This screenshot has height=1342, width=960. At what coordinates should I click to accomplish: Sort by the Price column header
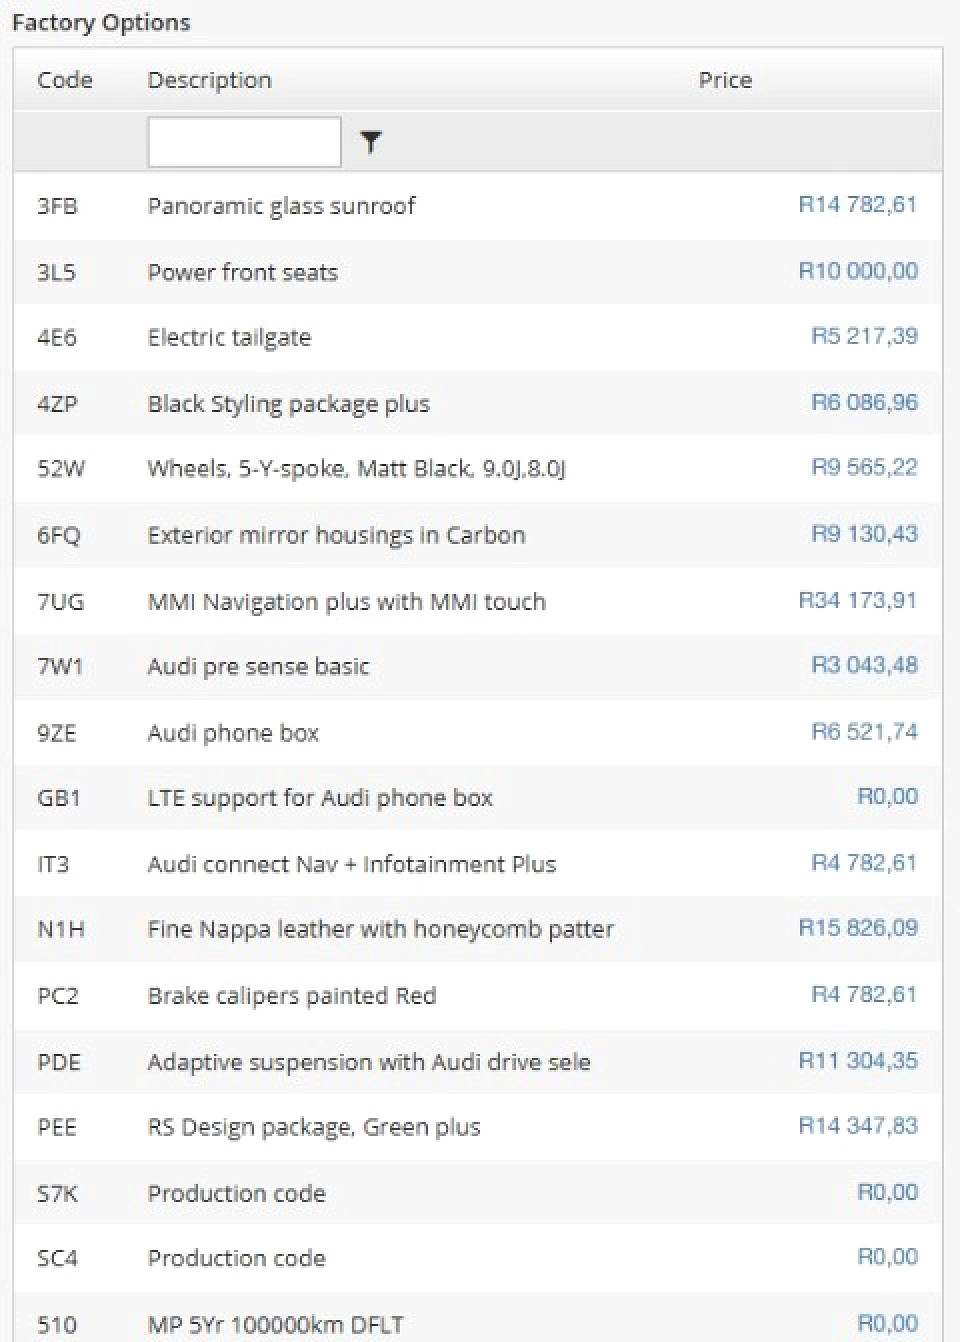[725, 80]
